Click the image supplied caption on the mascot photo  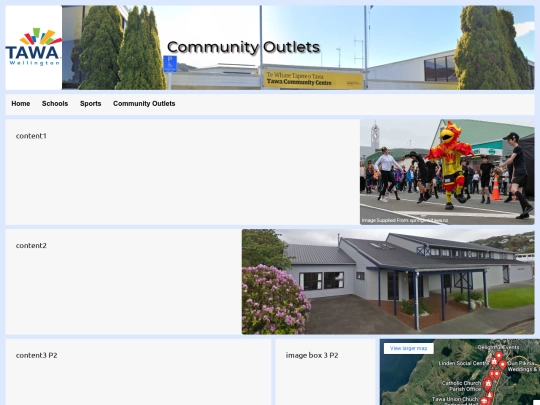(405, 220)
